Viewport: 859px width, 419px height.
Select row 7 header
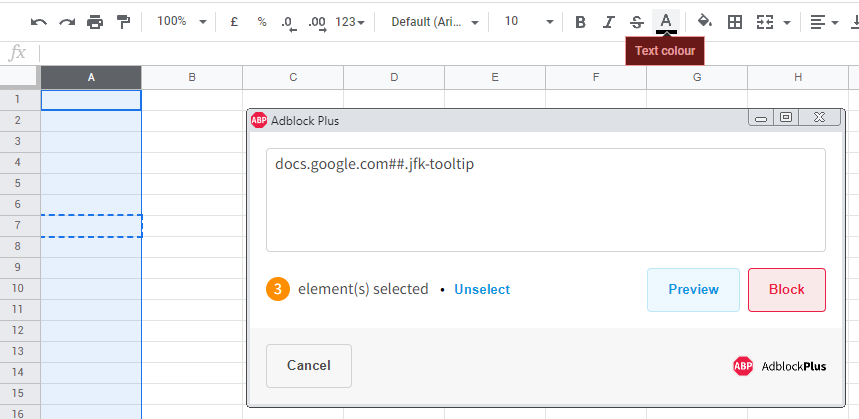click(20, 226)
